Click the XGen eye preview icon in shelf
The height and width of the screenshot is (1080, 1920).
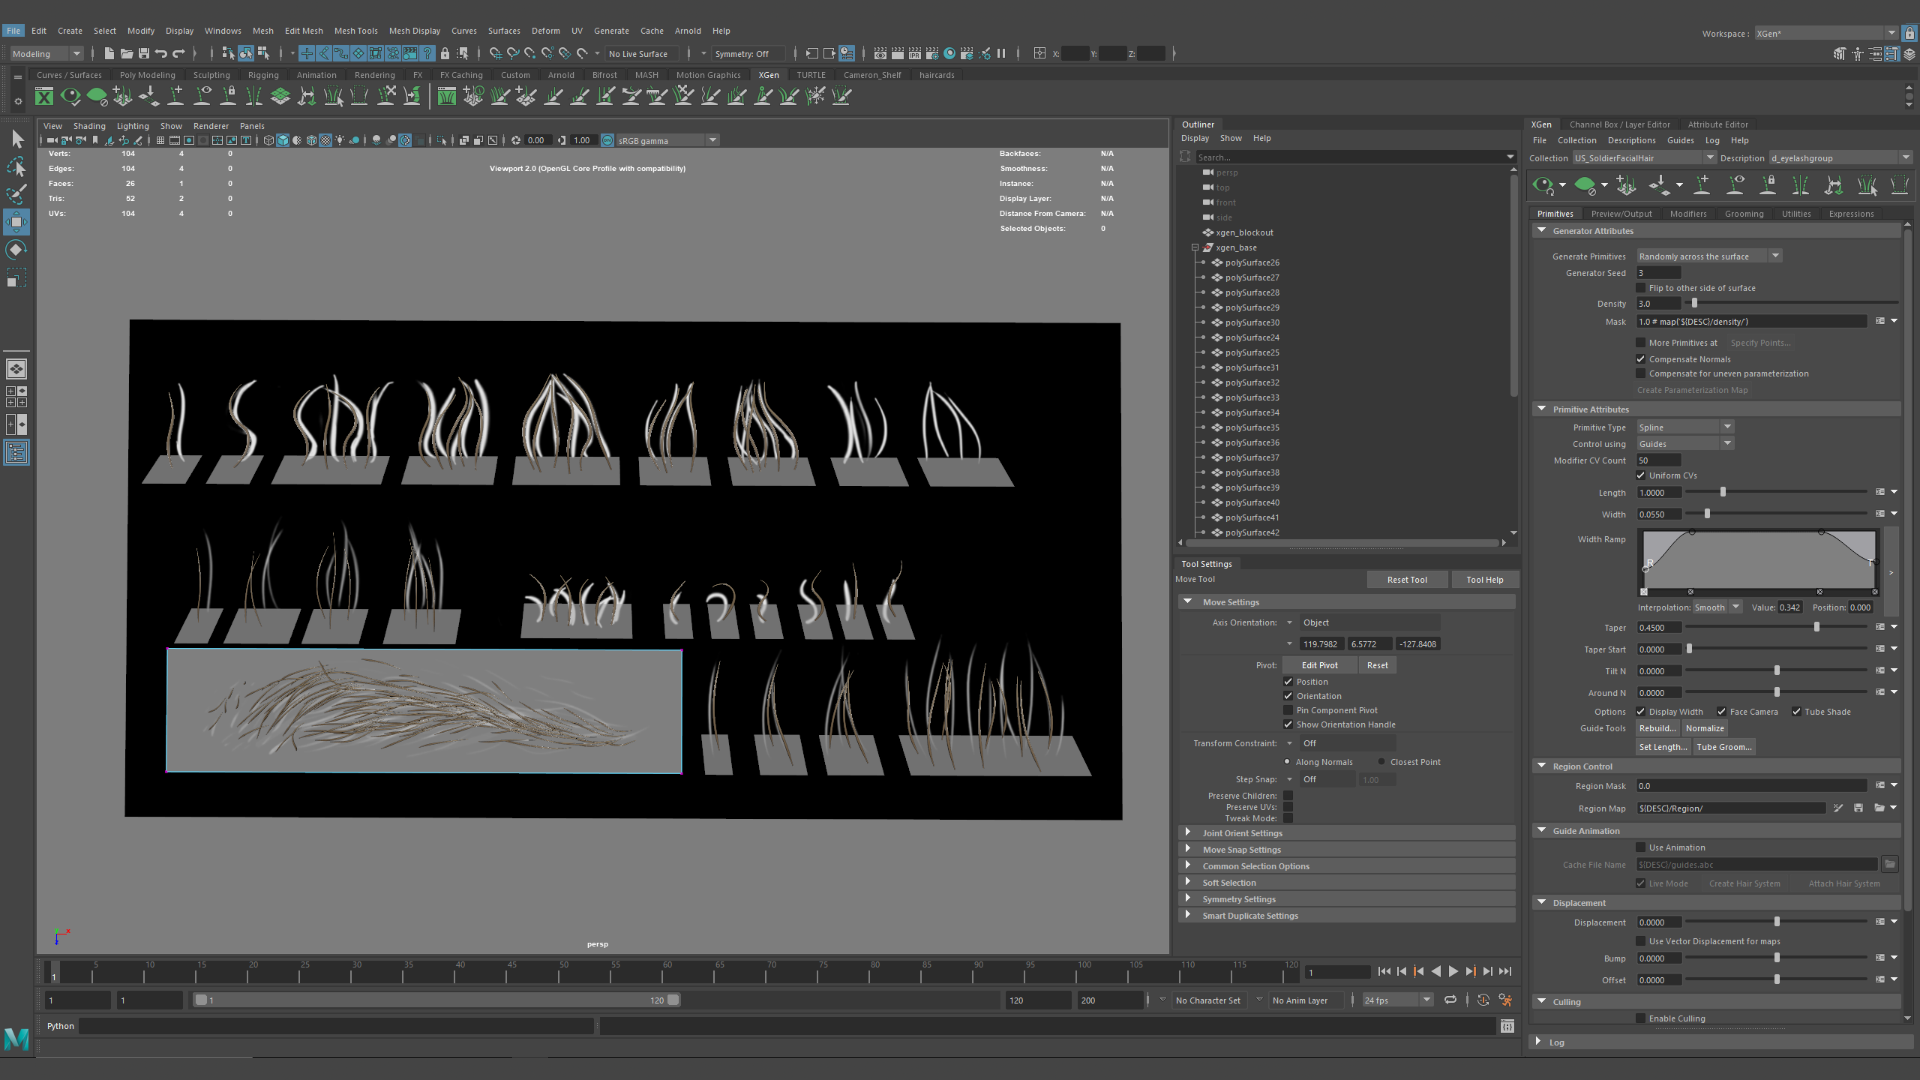click(x=70, y=96)
